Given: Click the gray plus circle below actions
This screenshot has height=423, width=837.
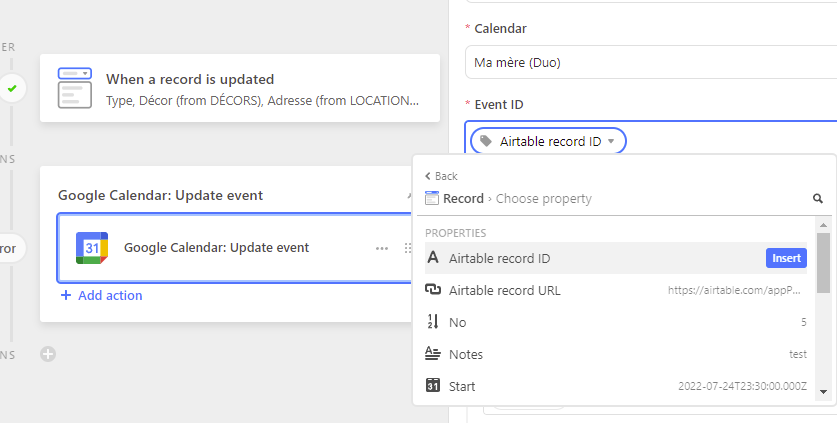Looking at the screenshot, I should coord(48,354).
